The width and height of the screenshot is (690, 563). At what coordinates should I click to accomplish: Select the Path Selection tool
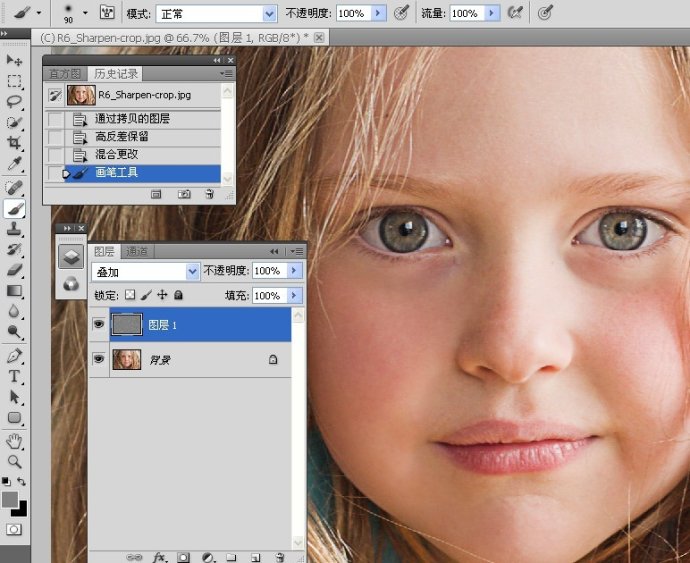coord(14,397)
